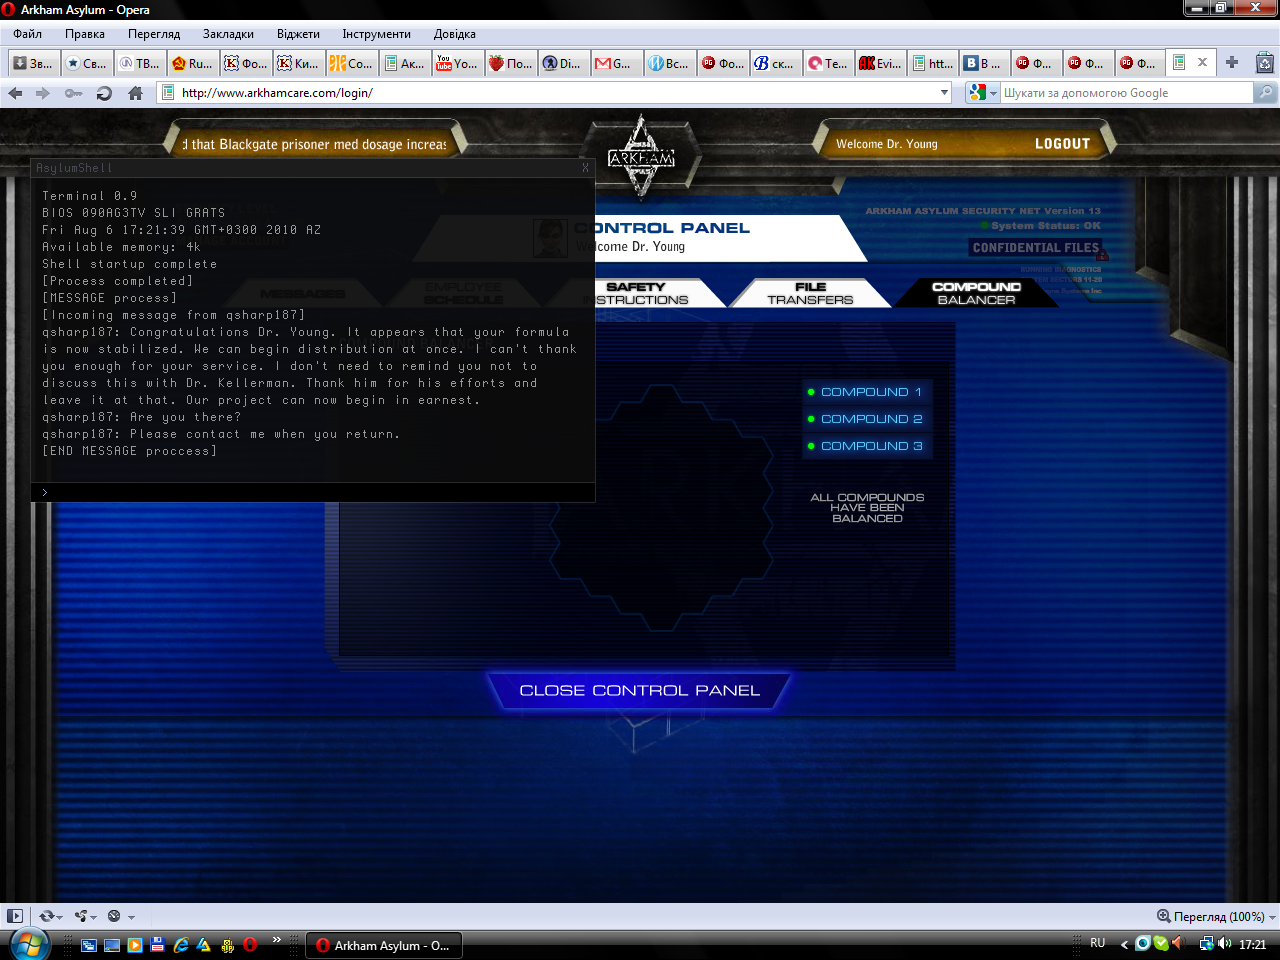Open the media player Quick Launch icon

135,944
